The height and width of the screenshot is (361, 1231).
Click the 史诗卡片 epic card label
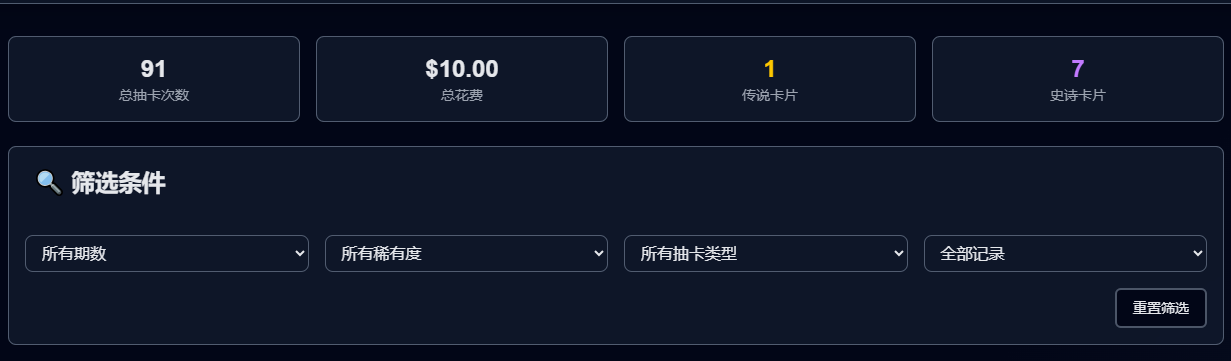tap(1078, 96)
